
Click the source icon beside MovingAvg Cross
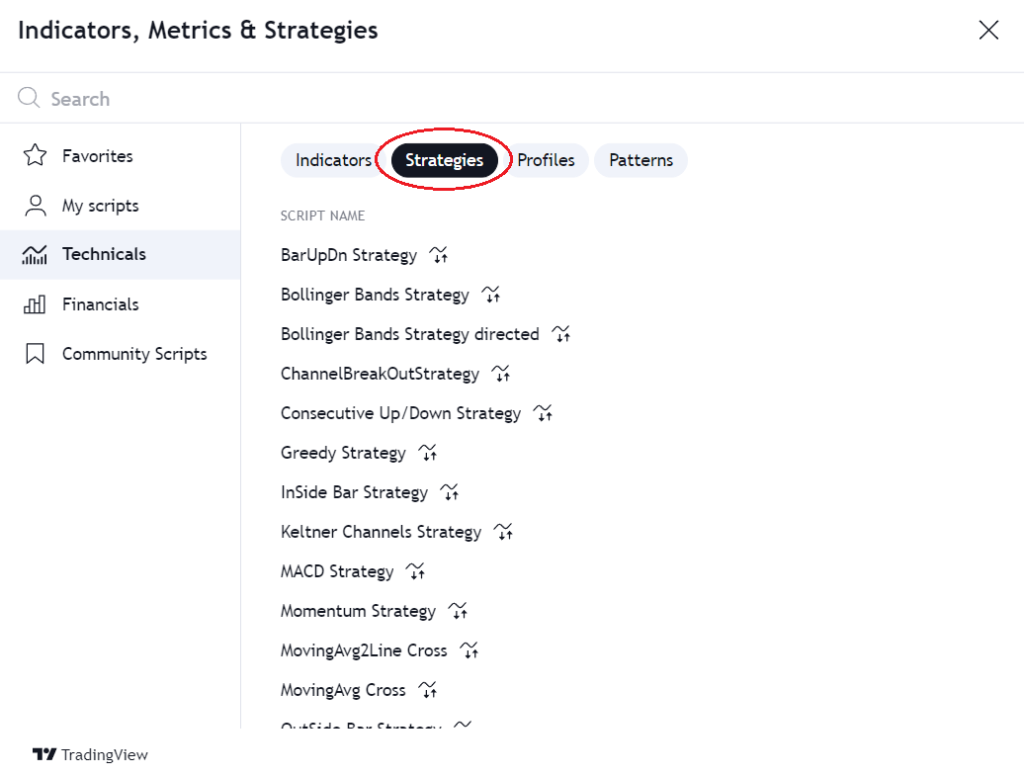428,689
